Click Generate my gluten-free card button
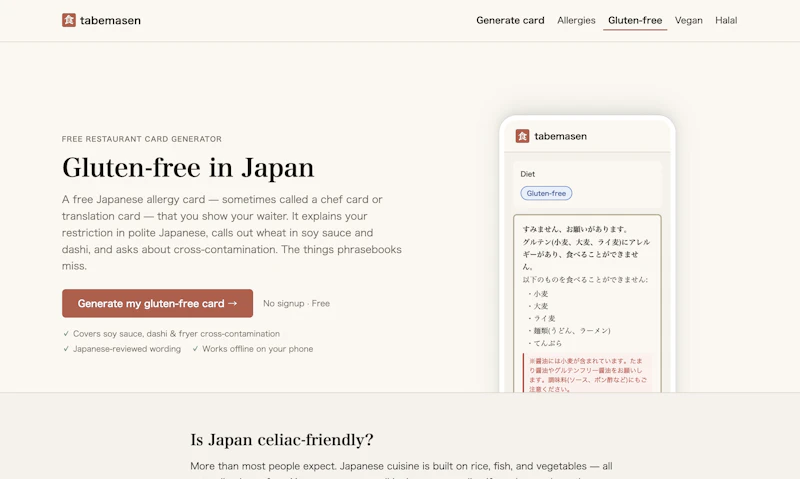Screen dimensions: 800x479 click(x=158, y=304)
